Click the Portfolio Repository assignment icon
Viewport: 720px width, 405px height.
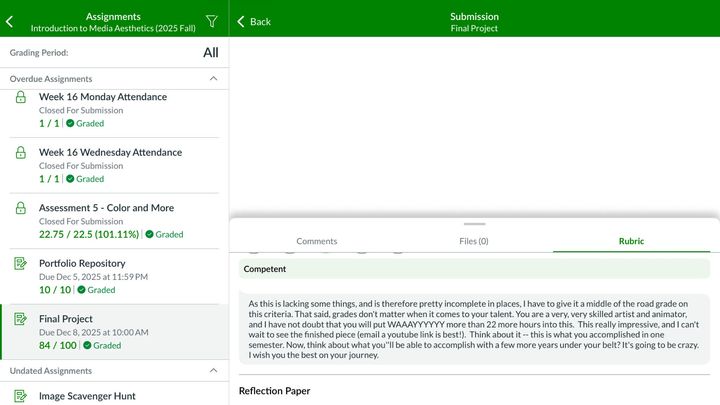click(x=21, y=264)
